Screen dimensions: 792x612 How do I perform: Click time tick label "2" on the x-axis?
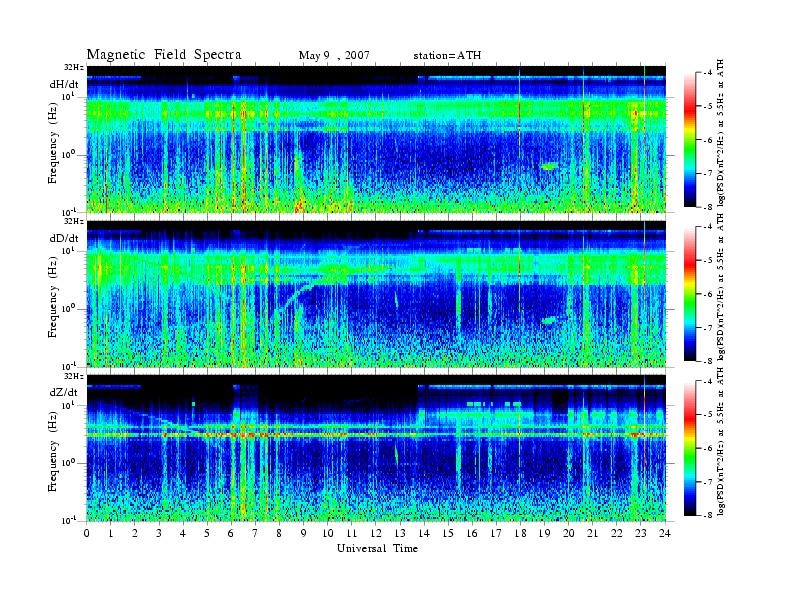(x=135, y=533)
